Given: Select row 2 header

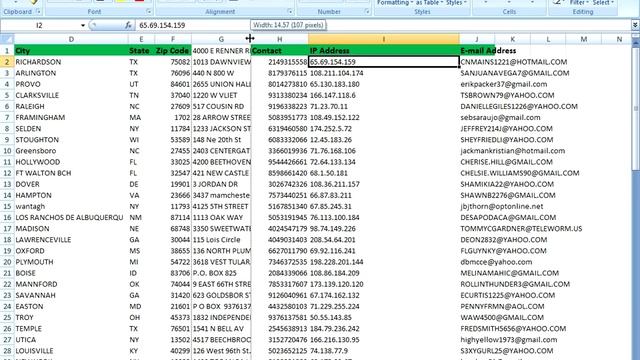Looking at the screenshot, I should tap(7, 62).
